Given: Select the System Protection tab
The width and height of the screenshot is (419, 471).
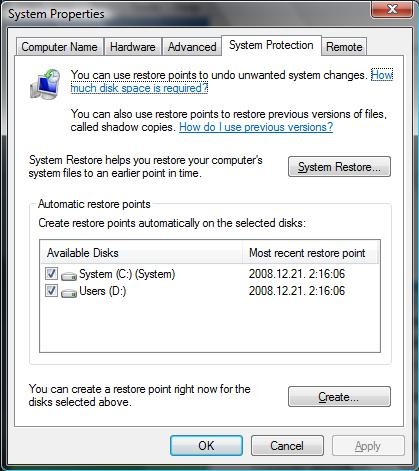Looking at the screenshot, I should pyautogui.click(x=271, y=45).
